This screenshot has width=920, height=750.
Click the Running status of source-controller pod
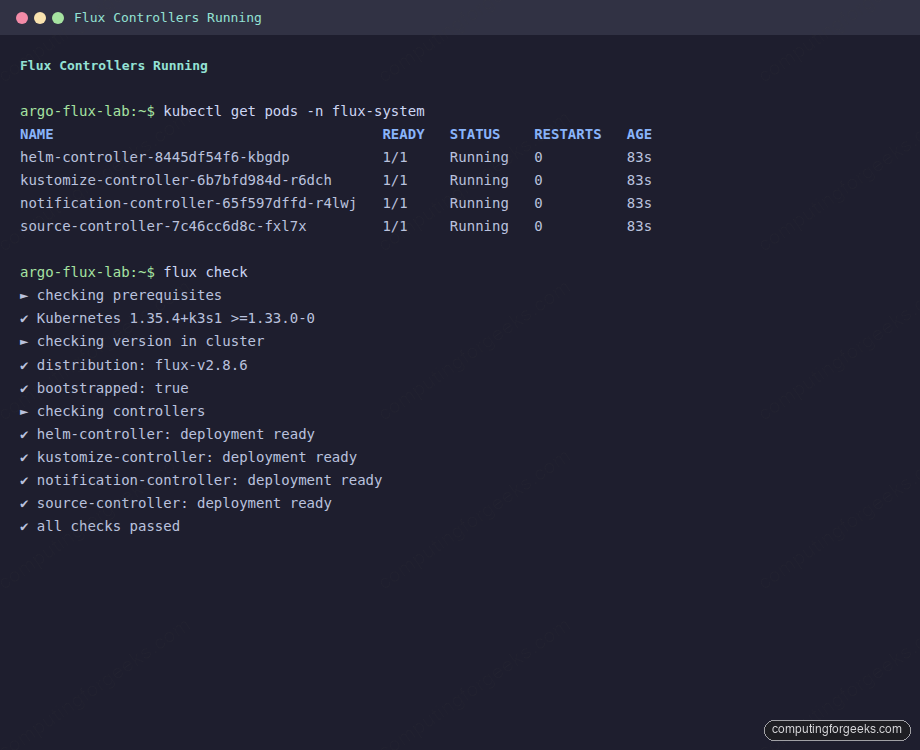tap(479, 226)
